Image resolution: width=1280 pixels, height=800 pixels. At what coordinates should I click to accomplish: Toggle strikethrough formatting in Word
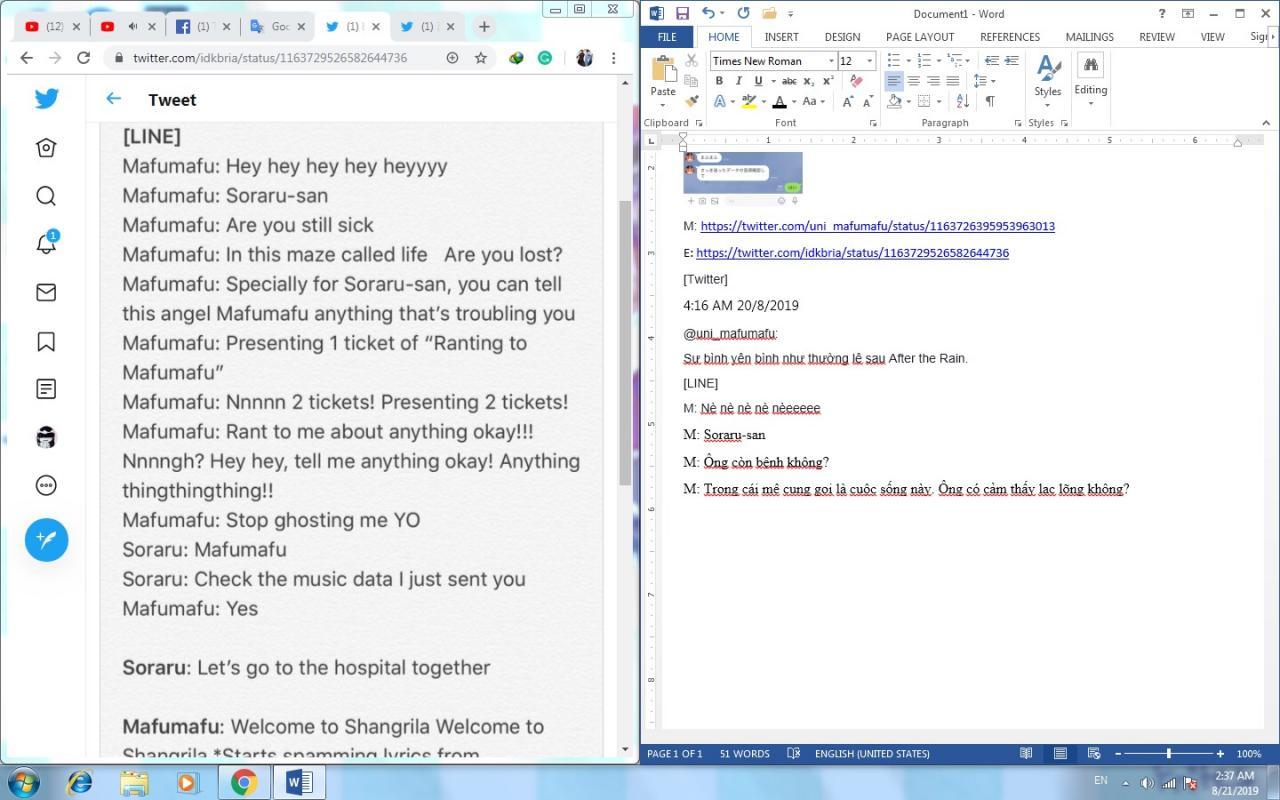tap(789, 81)
